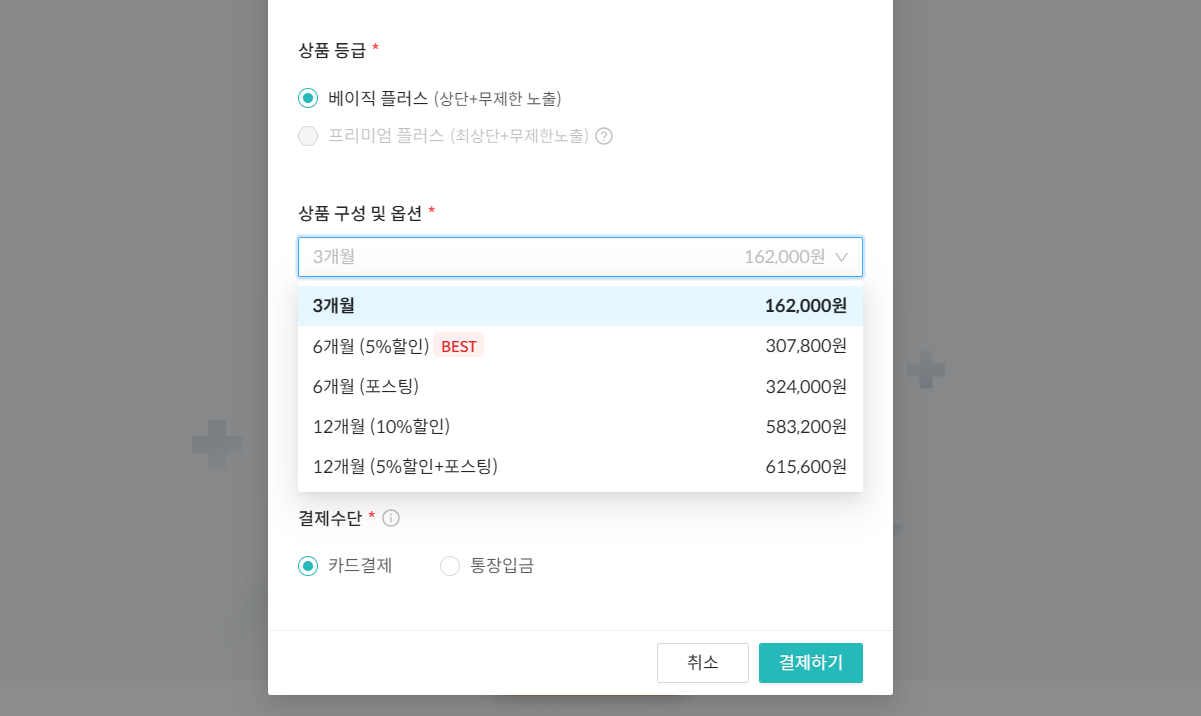Click the 통장입금 label text

coord(502,566)
